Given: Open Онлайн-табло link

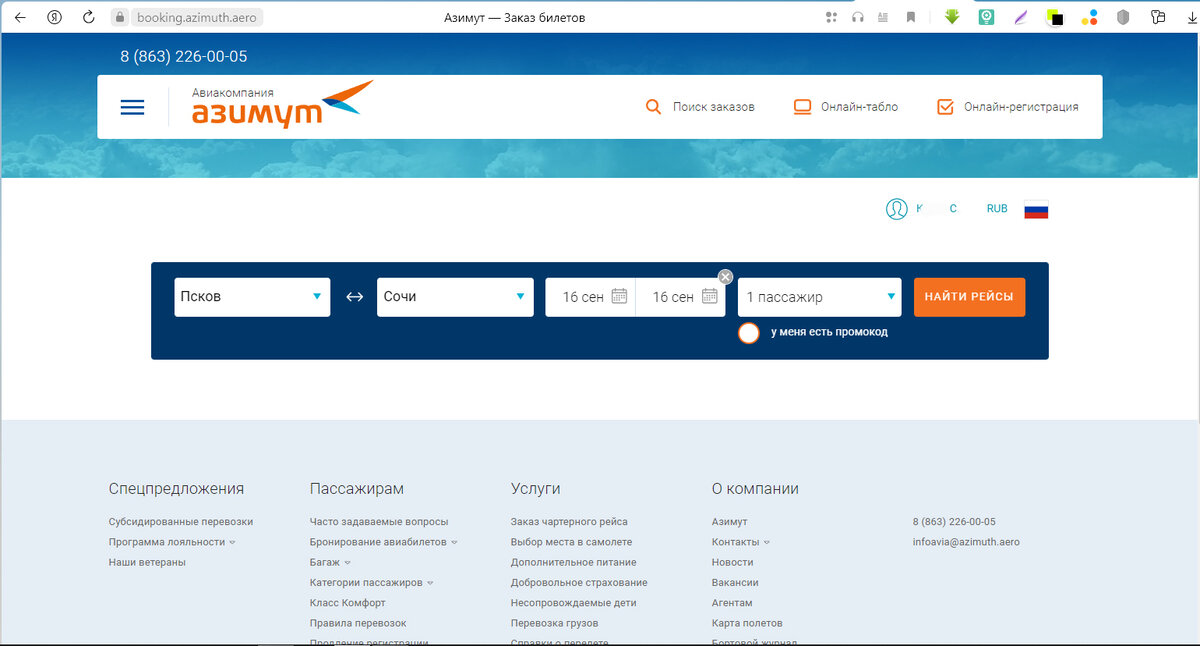Looking at the screenshot, I should [x=859, y=107].
